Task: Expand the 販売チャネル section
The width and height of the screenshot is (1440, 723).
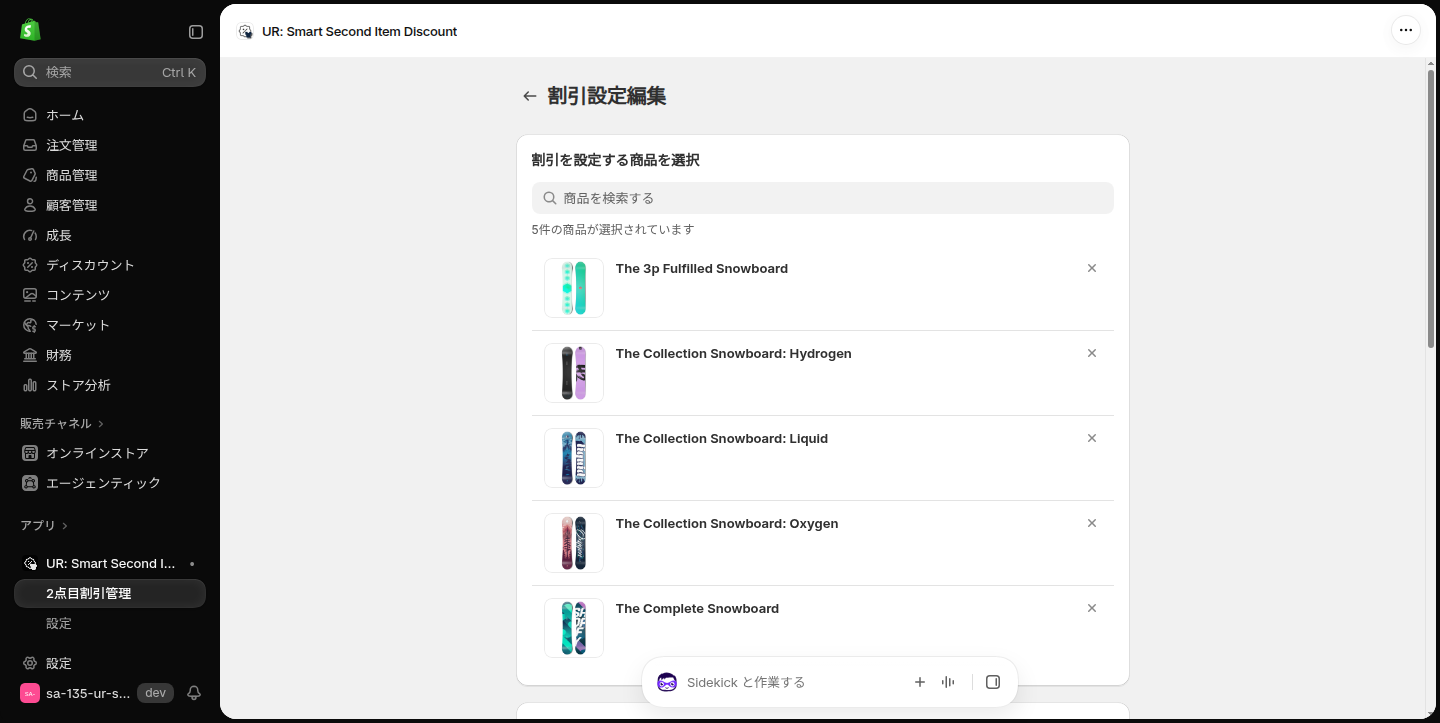Action: click(62, 423)
